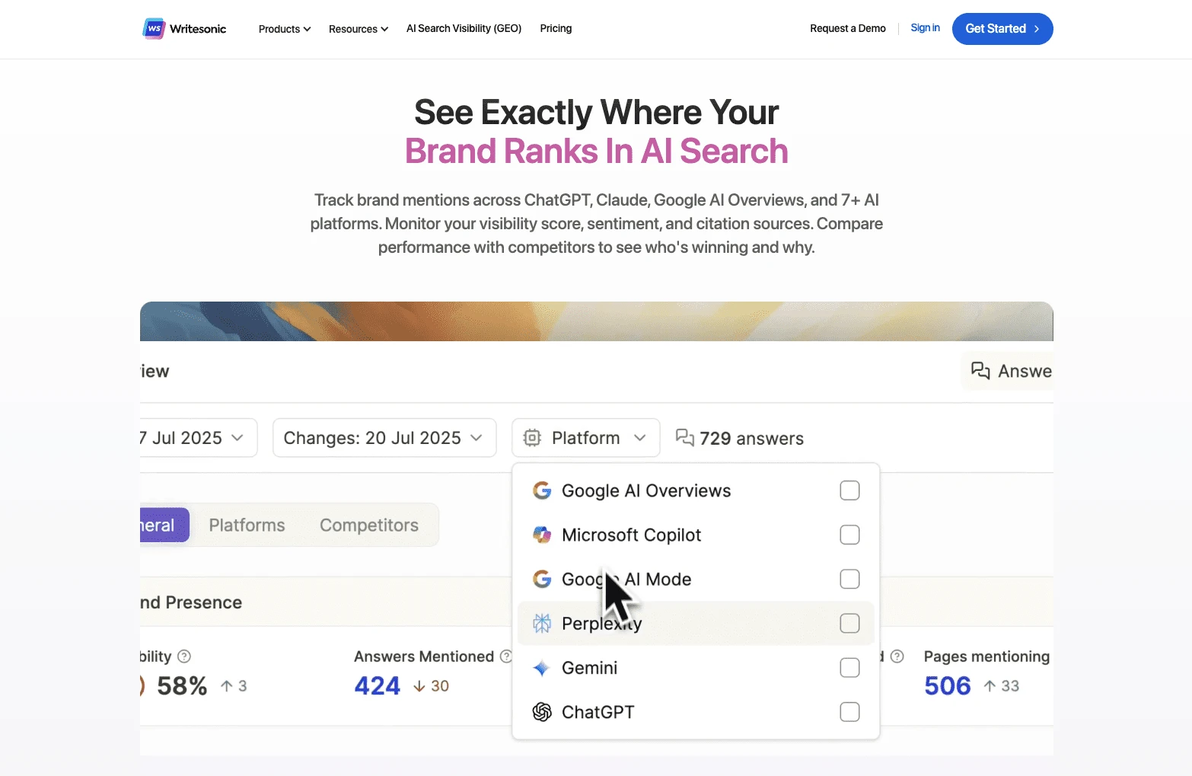Screen dimensions: 1192x776
Task: Collapse the Platform dropdown
Action: pos(585,438)
